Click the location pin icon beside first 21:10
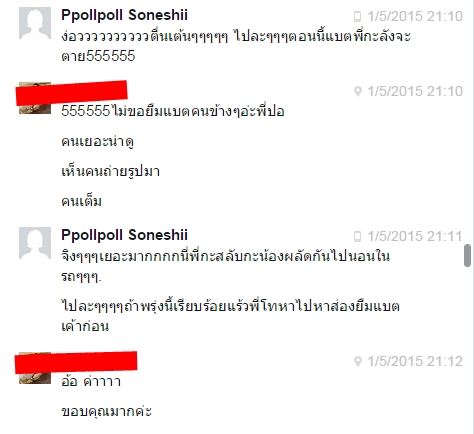Image resolution: width=474 pixels, height=434 pixels. 358,91
